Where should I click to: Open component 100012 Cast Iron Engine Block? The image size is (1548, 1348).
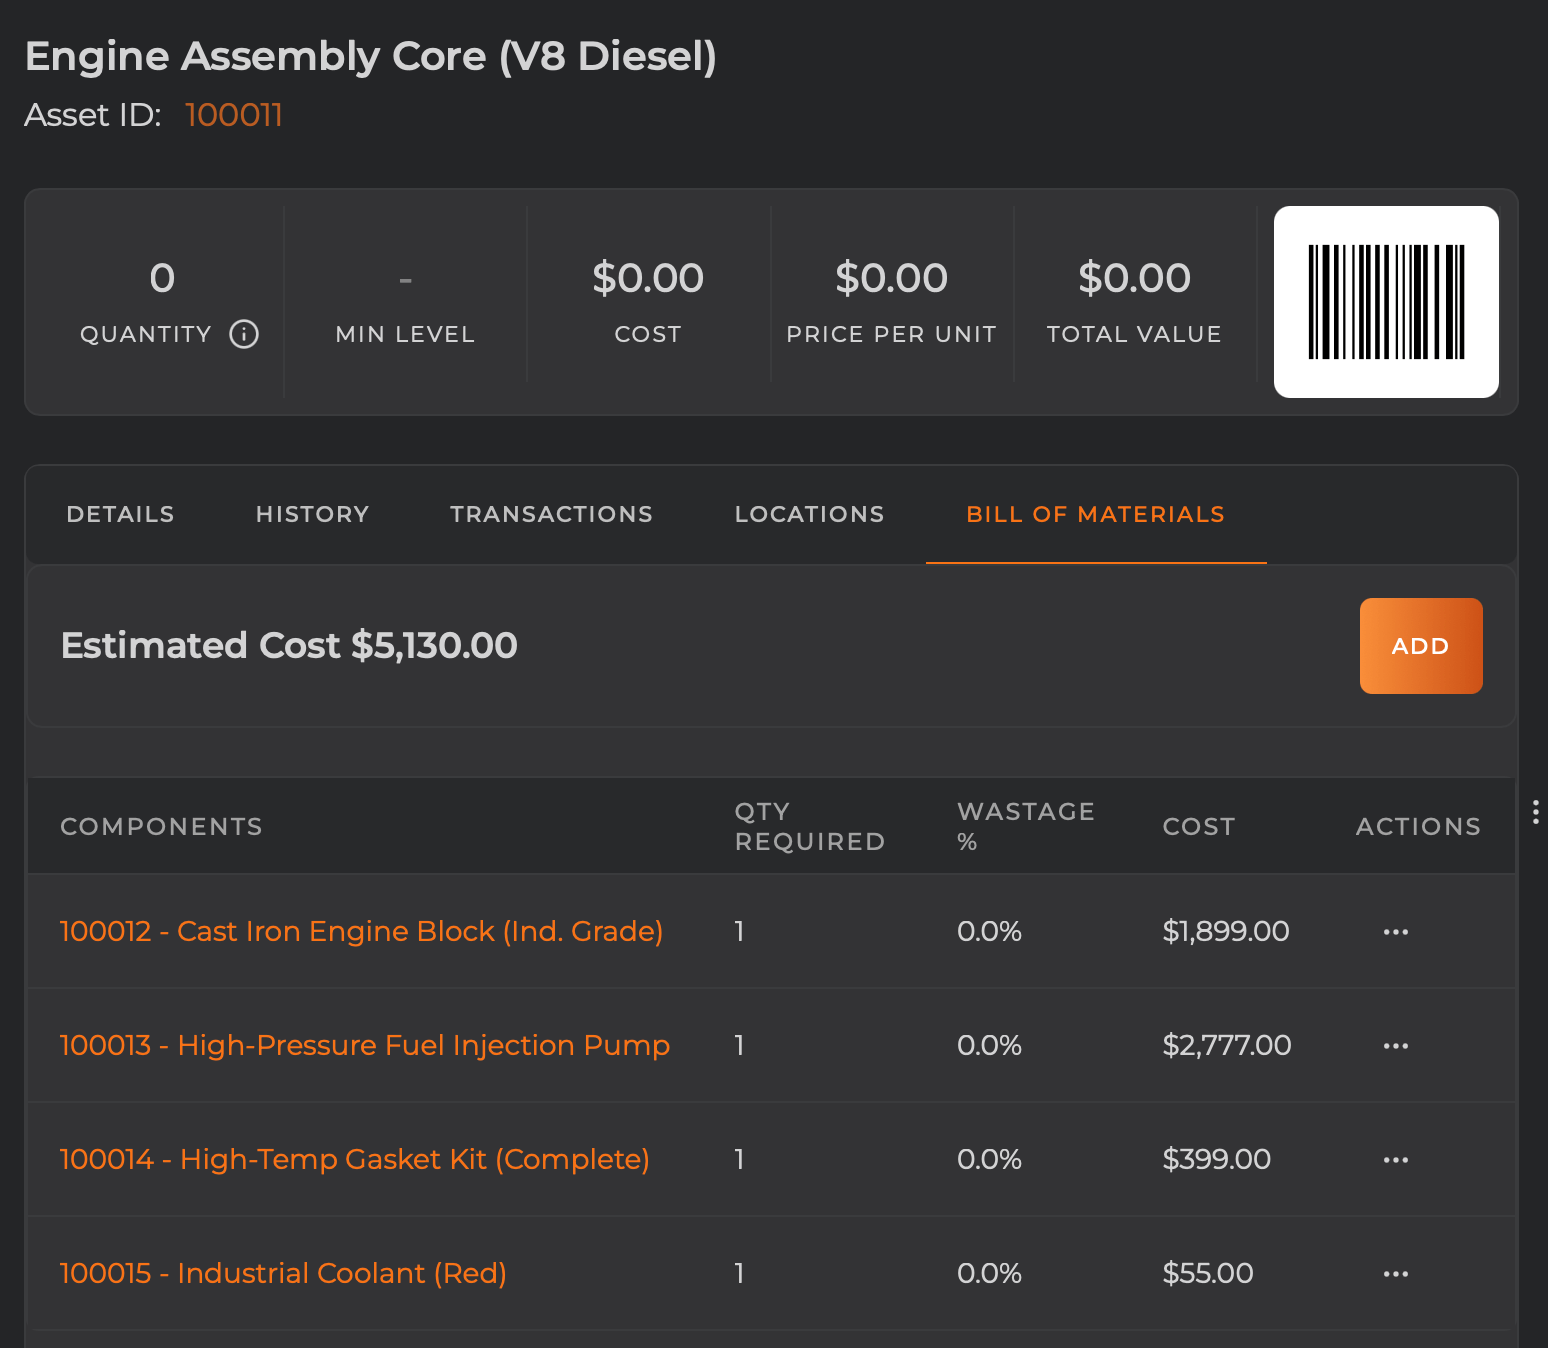361,931
